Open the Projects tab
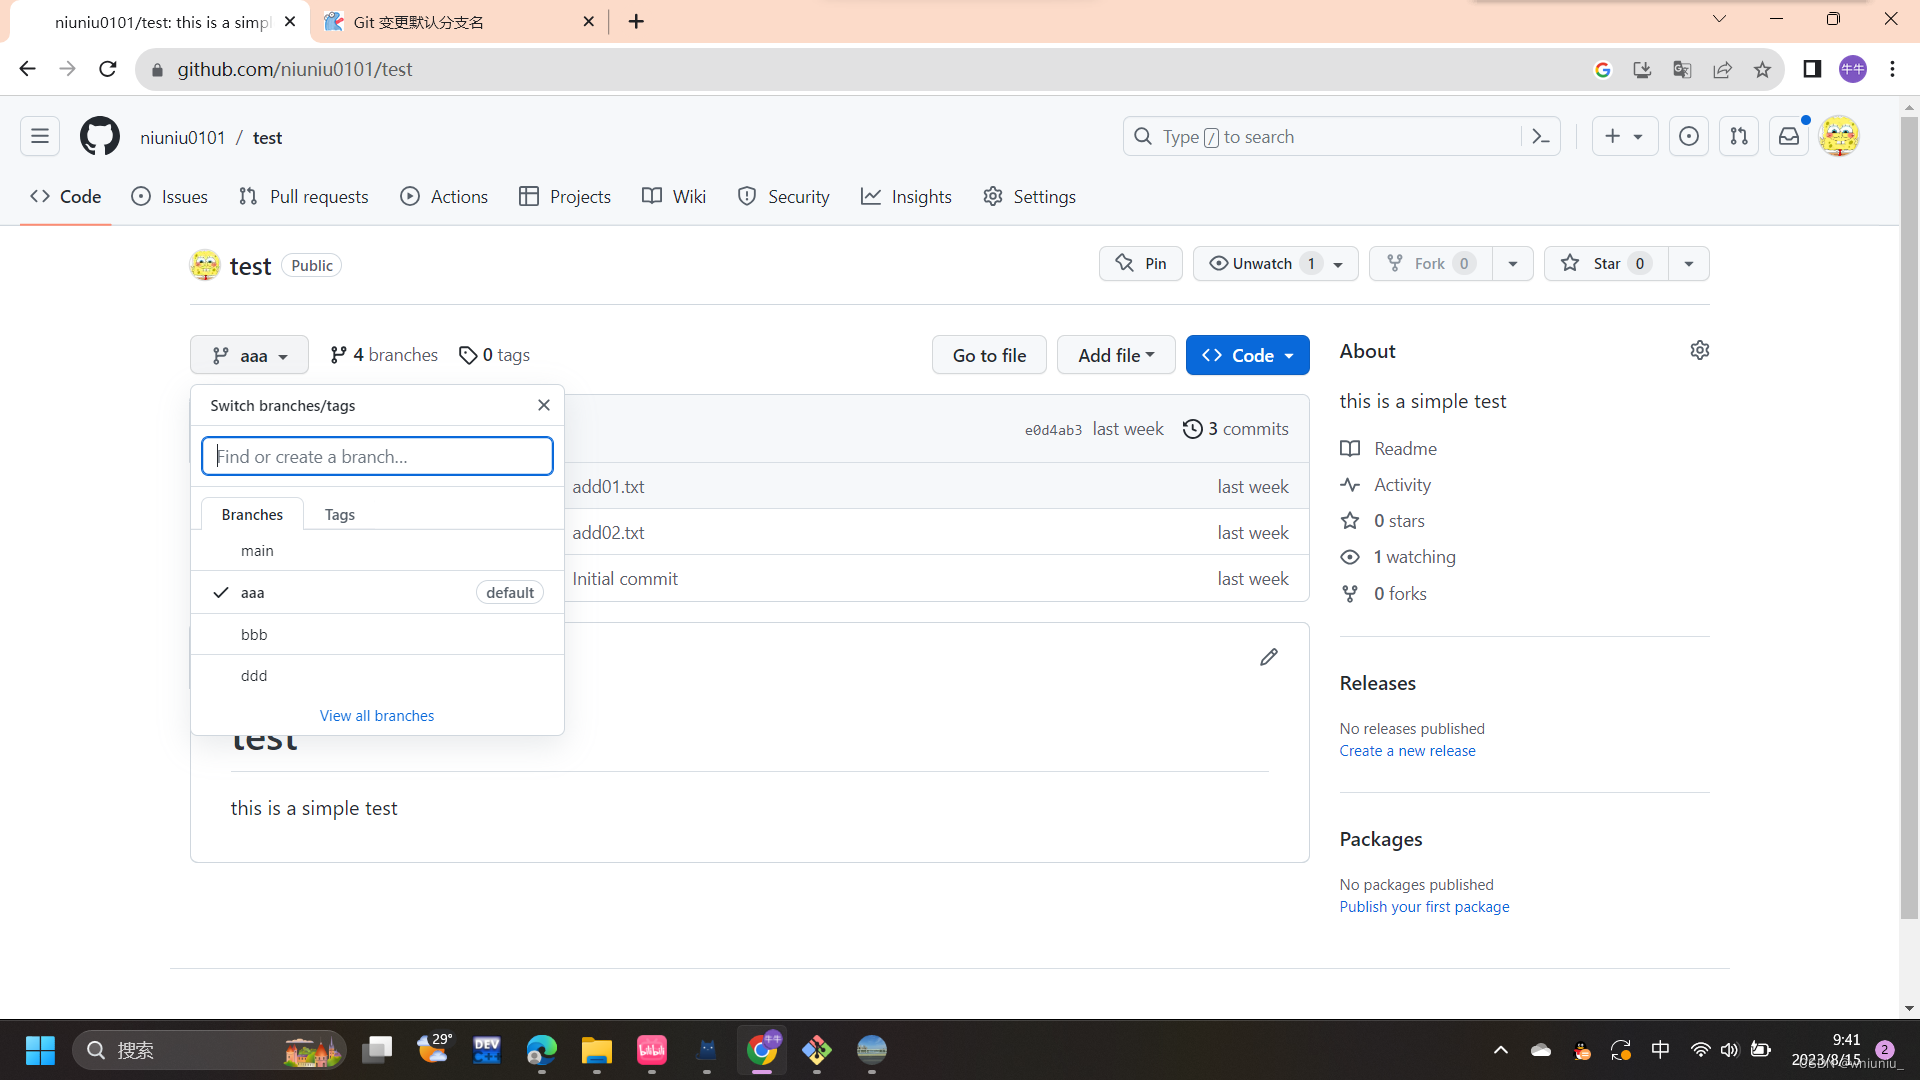 [565, 197]
